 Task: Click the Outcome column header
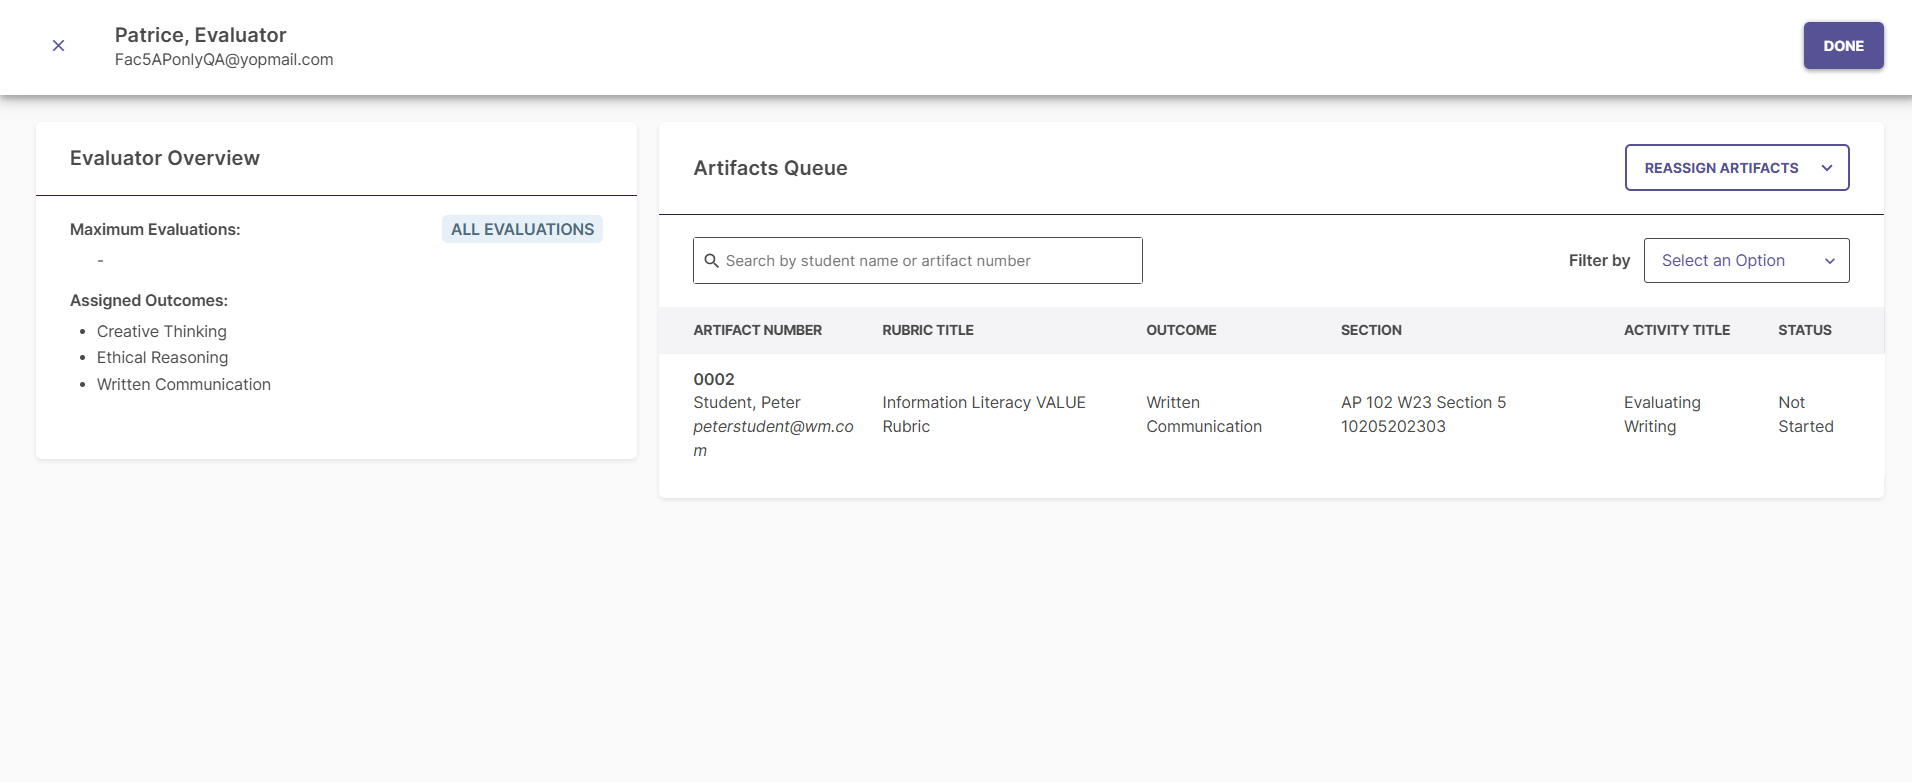click(x=1181, y=330)
